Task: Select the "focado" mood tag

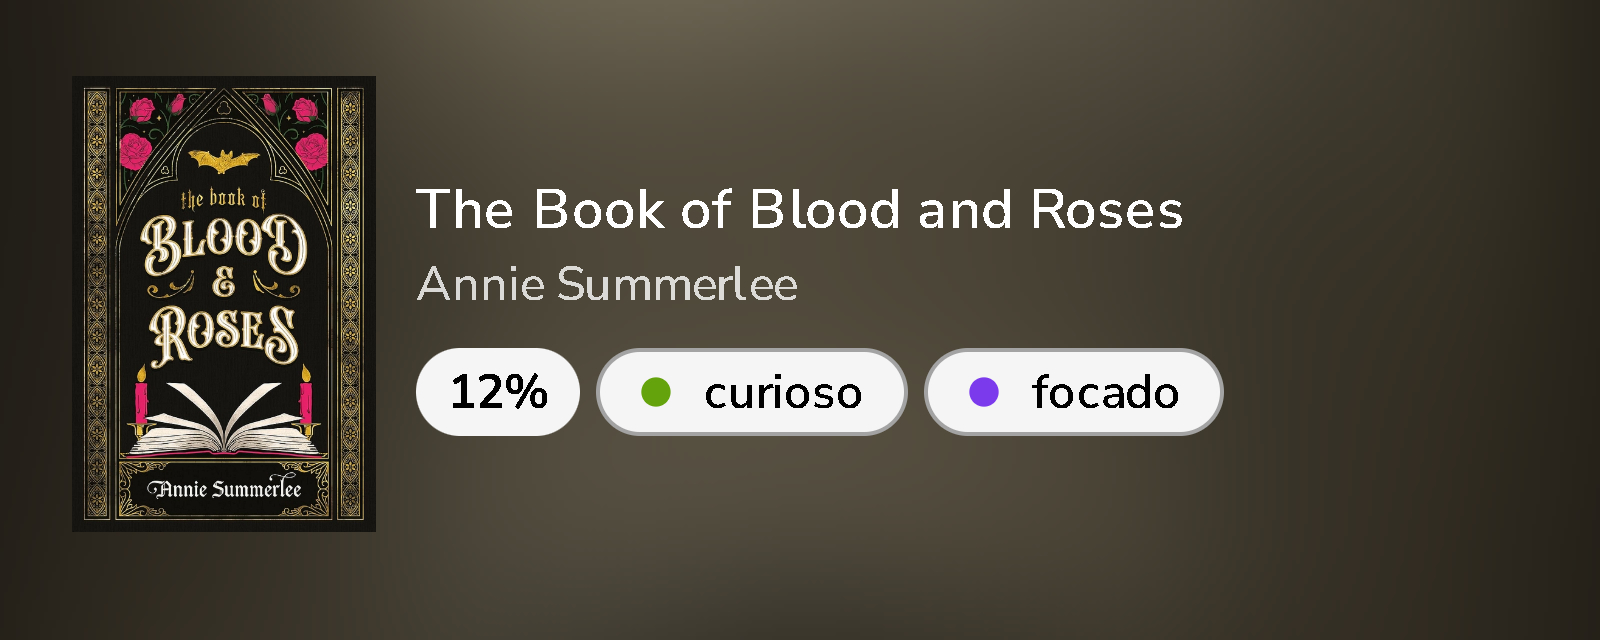Action: coord(1073,392)
